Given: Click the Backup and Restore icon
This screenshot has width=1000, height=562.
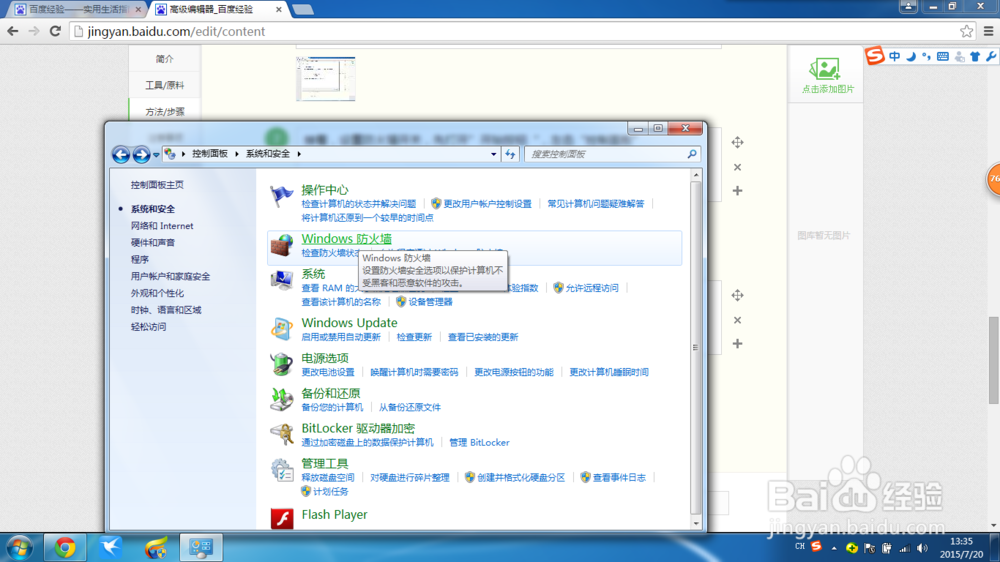Looking at the screenshot, I should click(281, 399).
